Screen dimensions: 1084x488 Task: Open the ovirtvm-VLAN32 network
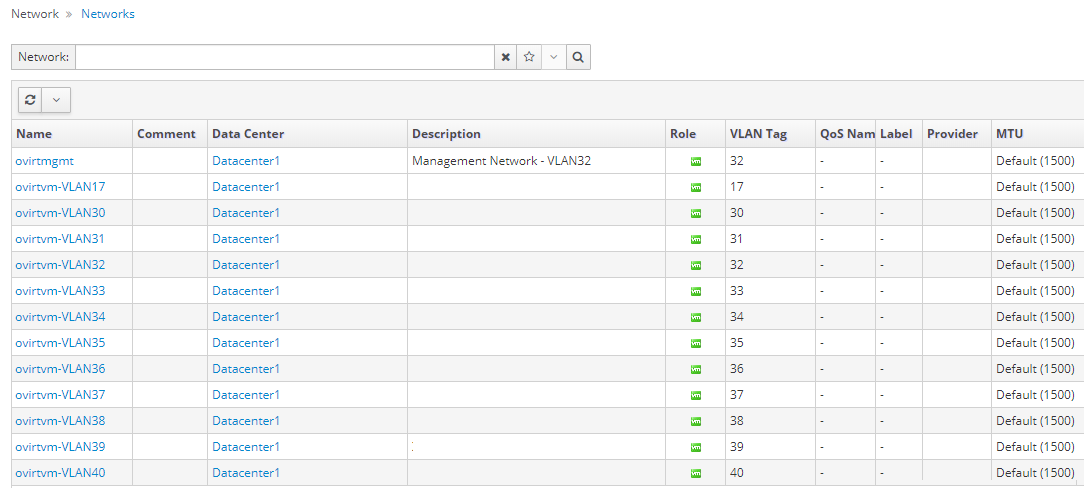[x=60, y=265]
